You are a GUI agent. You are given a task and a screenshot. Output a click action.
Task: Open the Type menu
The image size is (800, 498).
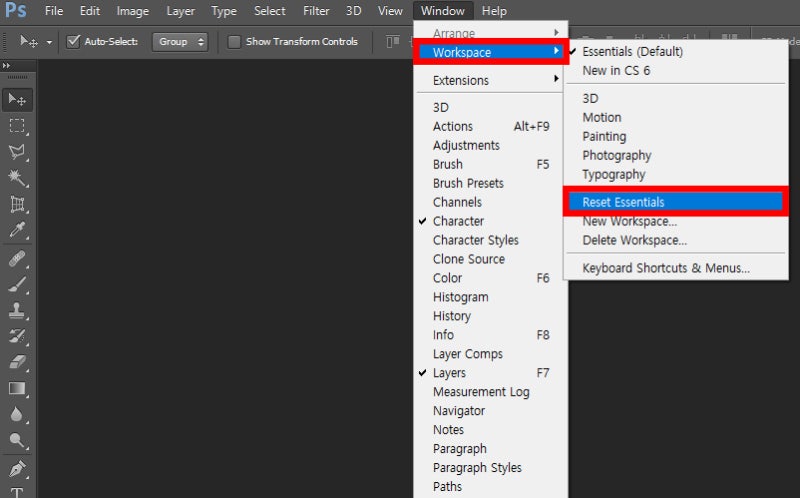[x=224, y=11]
